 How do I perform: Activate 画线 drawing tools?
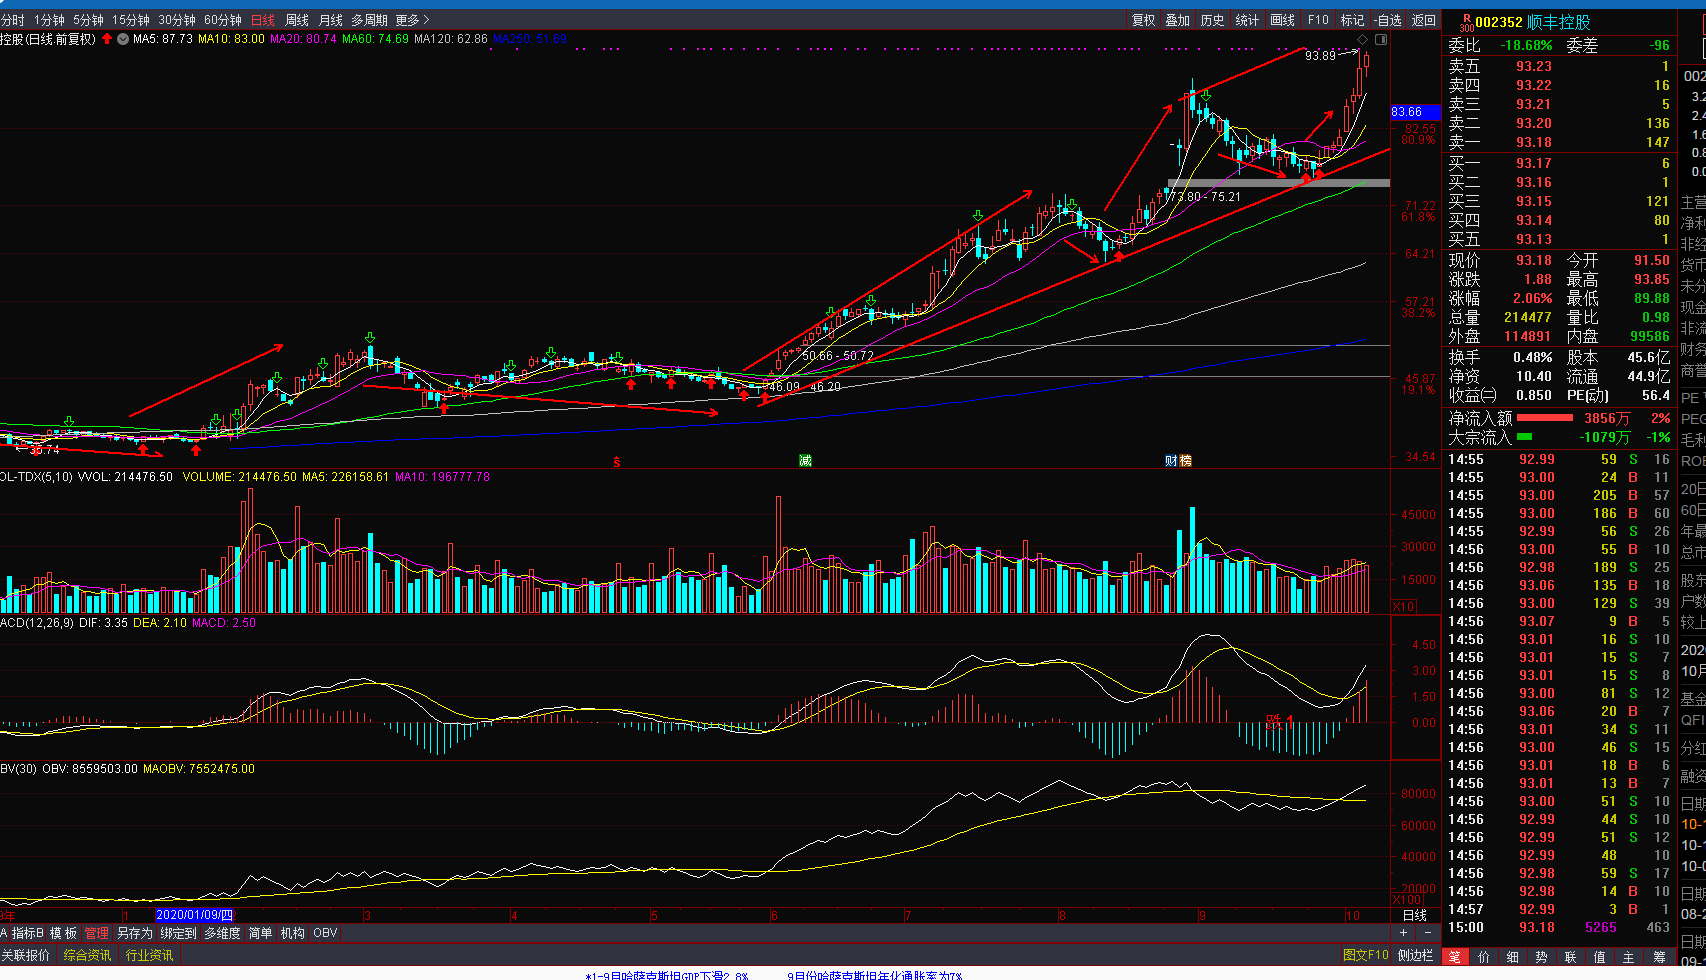1282,20
